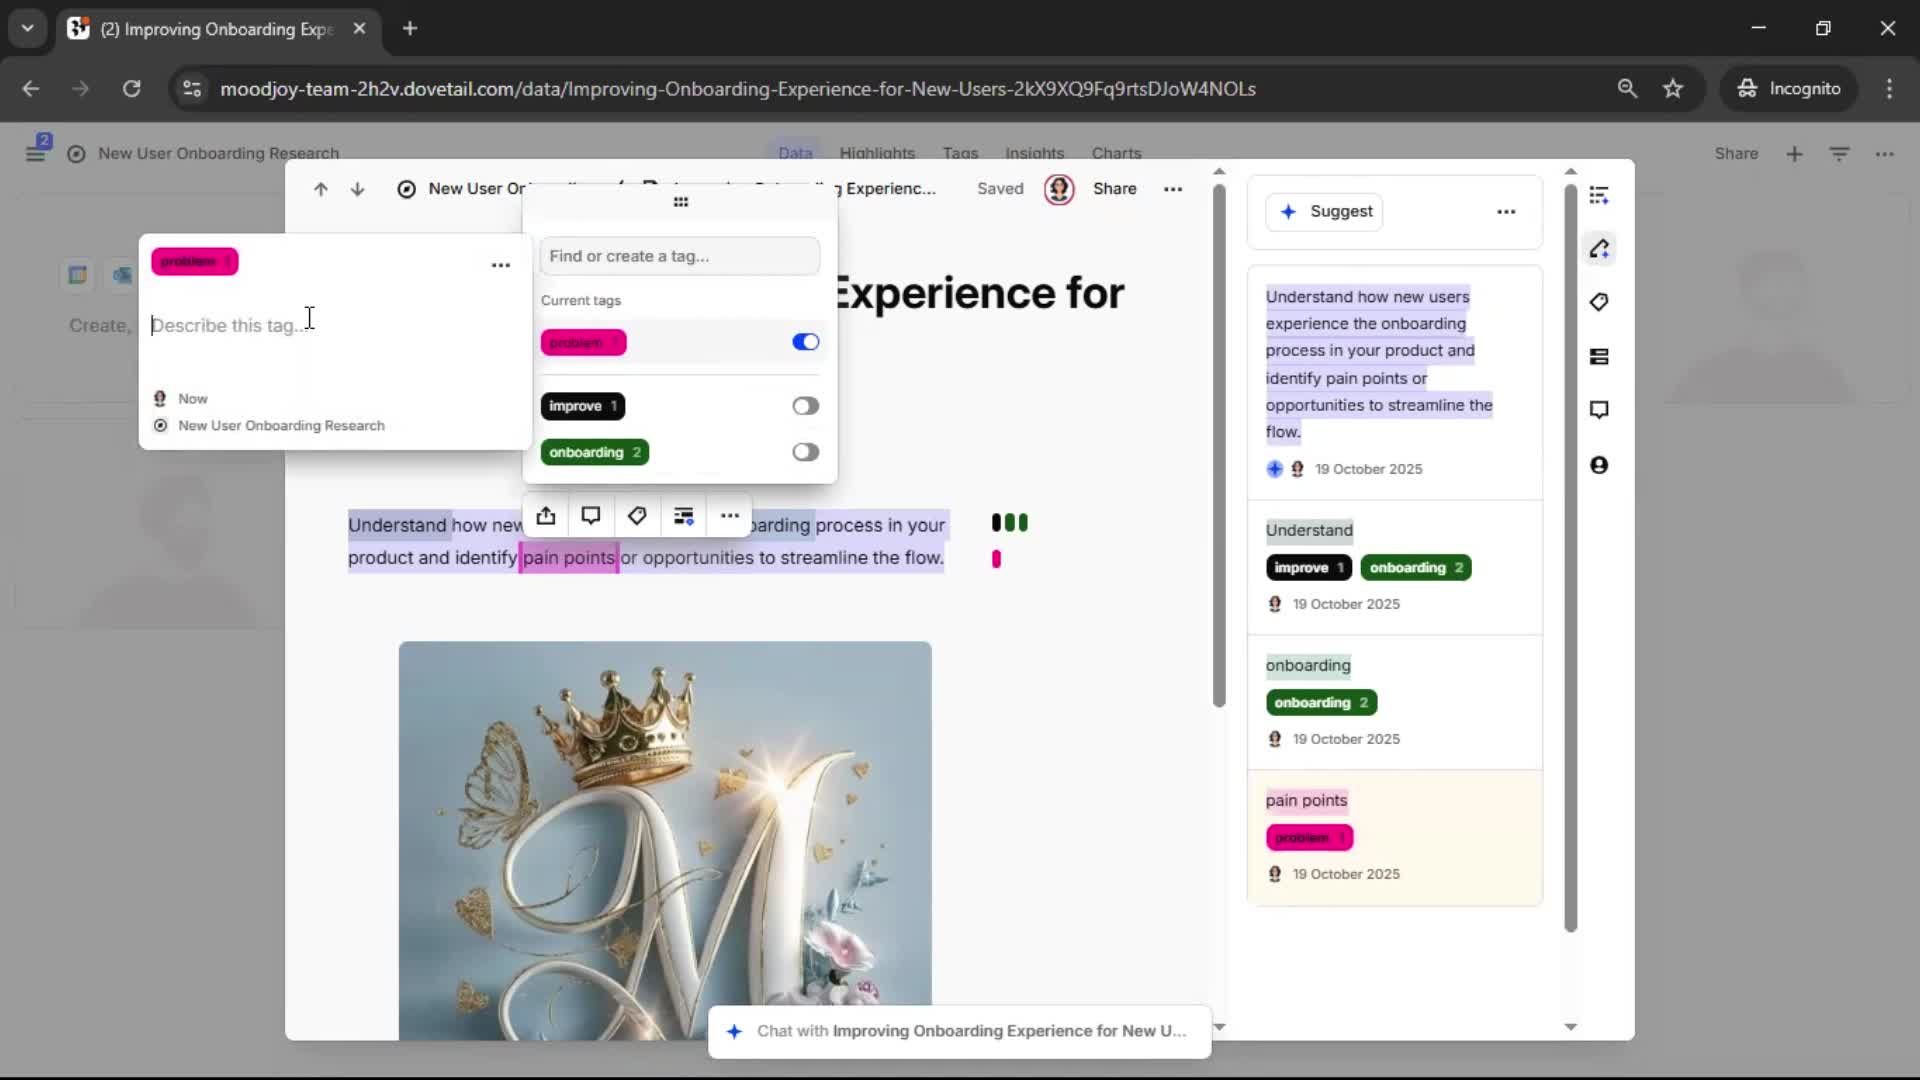Toggle off the problem tag switch
Viewport: 1920px width, 1080px height.
point(805,342)
